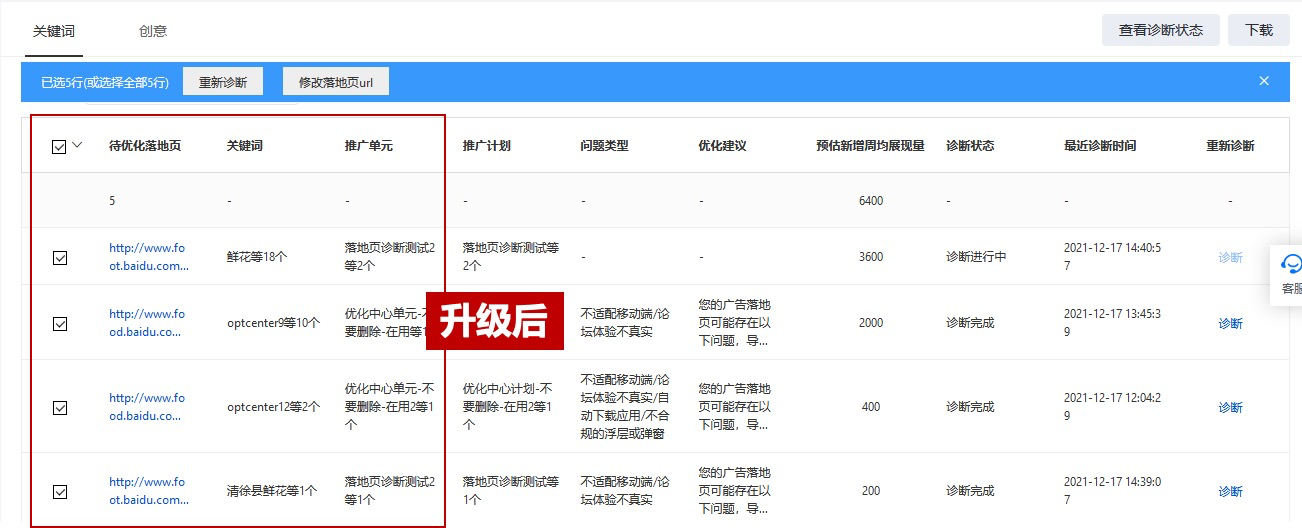Screen dimensions: 1302x528
Task: Close the blue selection bar with X
Action: point(1264,81)
